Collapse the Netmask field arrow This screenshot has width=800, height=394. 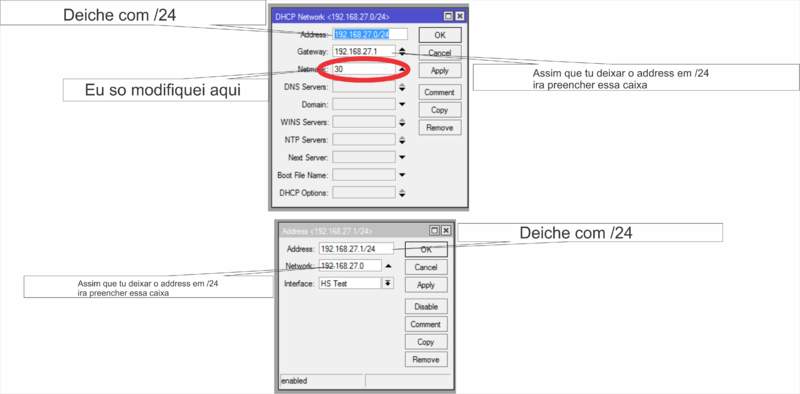pyautogui.click(x=402, y=69)
